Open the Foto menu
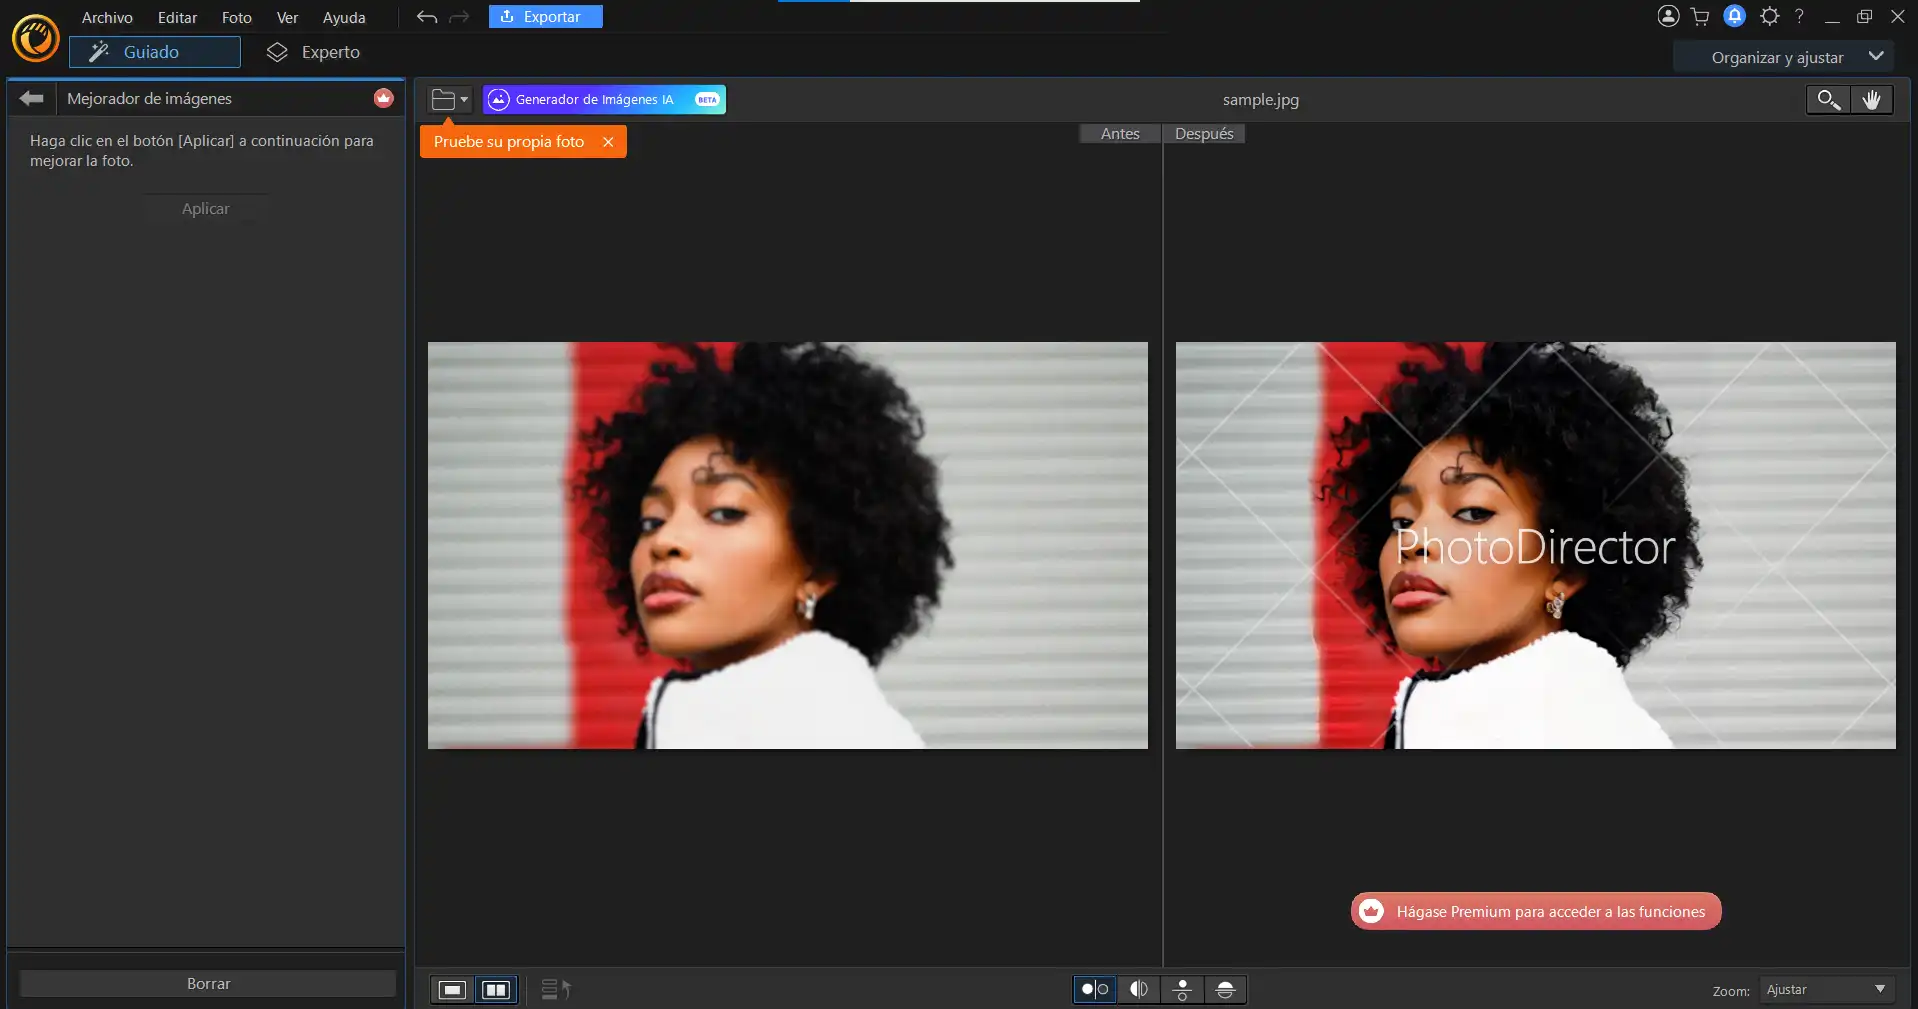The height and width of the screenshot is (1009, 1918). click(236, 17)
